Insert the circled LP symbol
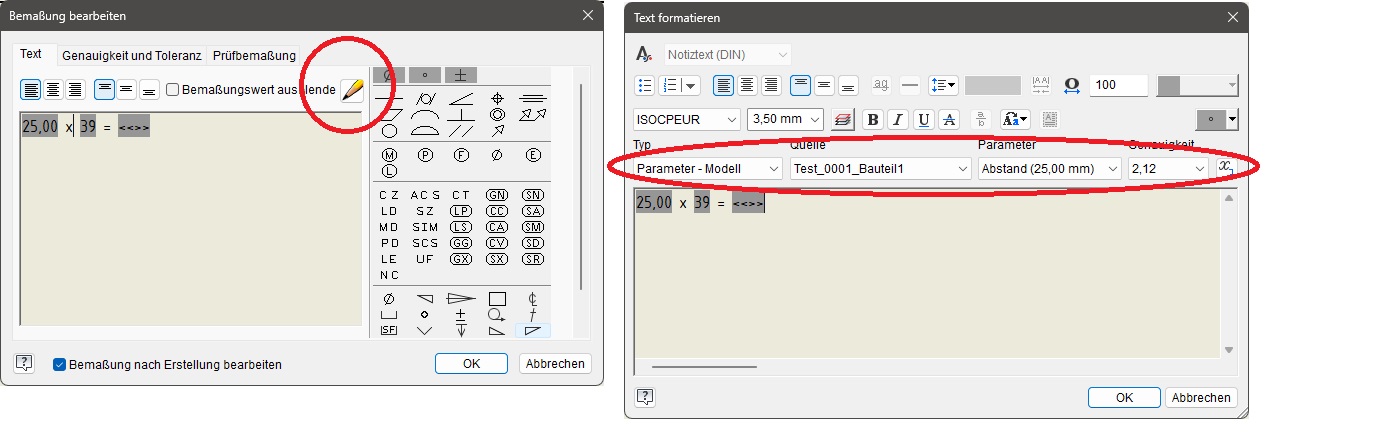Screen dimensions: 1377x434 click(461, 211)
